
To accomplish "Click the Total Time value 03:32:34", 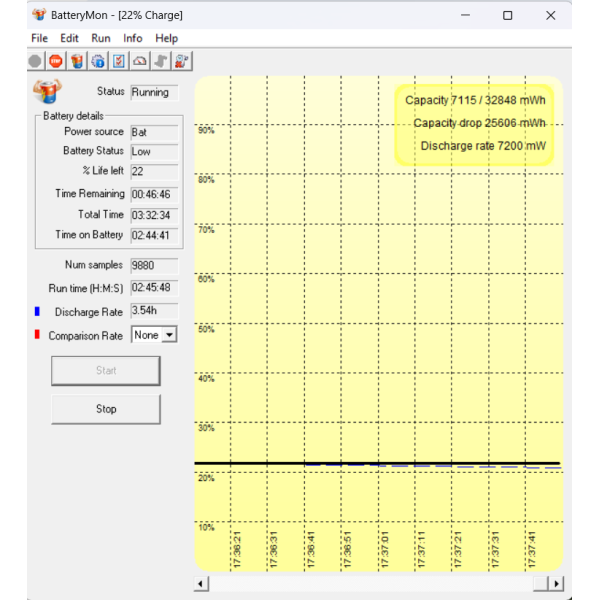I will 154,215.
